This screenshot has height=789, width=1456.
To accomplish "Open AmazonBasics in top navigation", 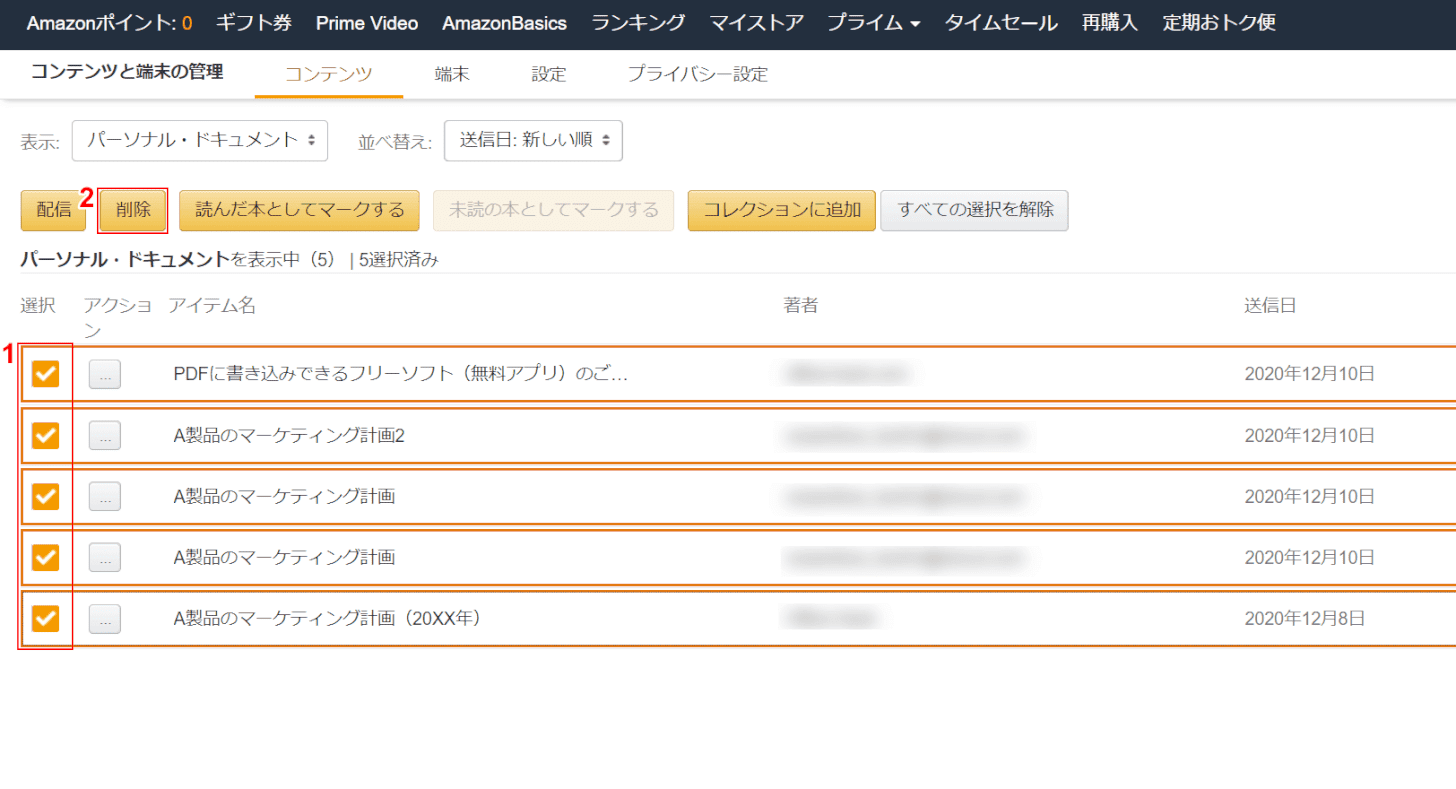I will pyautogui.click(x=505, y=23).
